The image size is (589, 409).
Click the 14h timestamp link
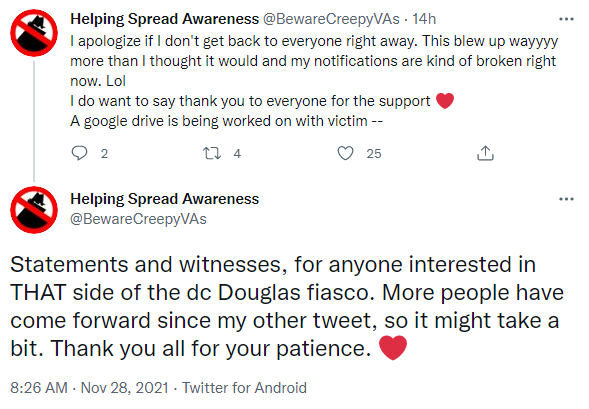click(x=424, y=19)
